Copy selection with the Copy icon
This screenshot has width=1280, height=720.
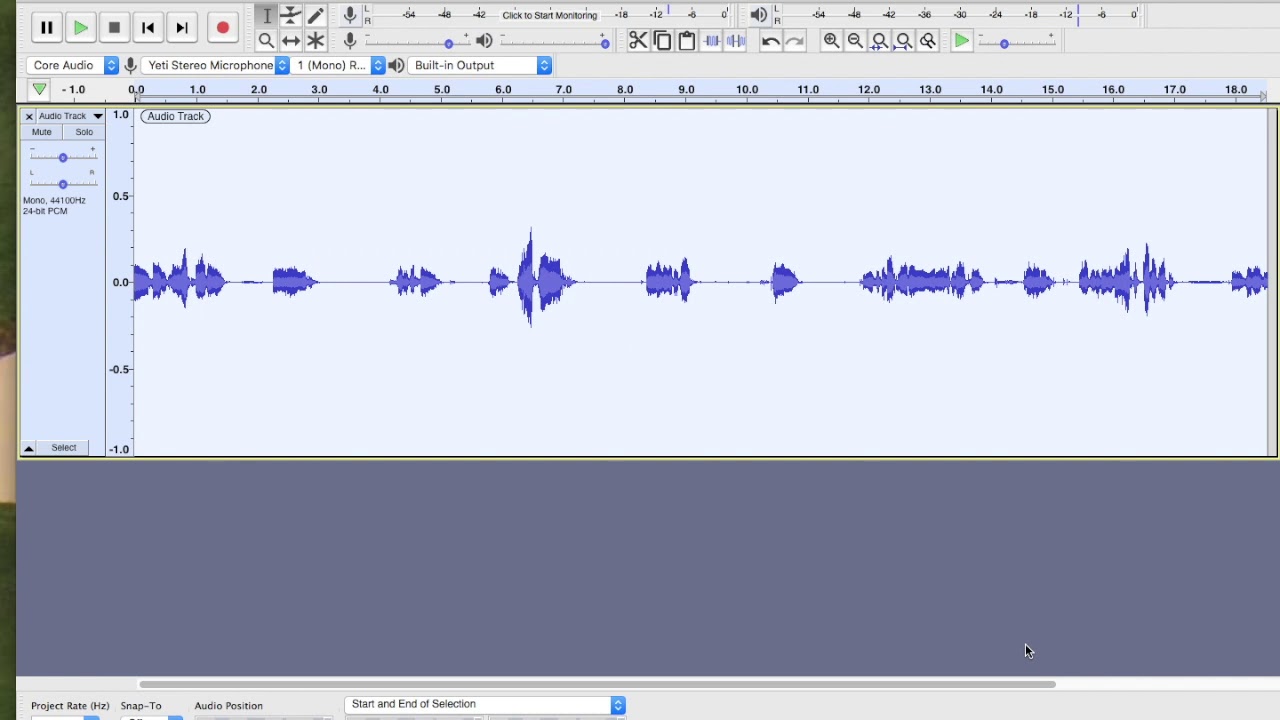point(662,41)
